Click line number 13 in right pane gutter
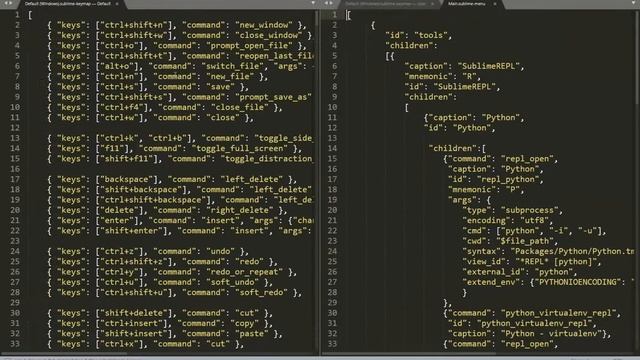The height and width of the screenshot is (360, 640). 332,138
